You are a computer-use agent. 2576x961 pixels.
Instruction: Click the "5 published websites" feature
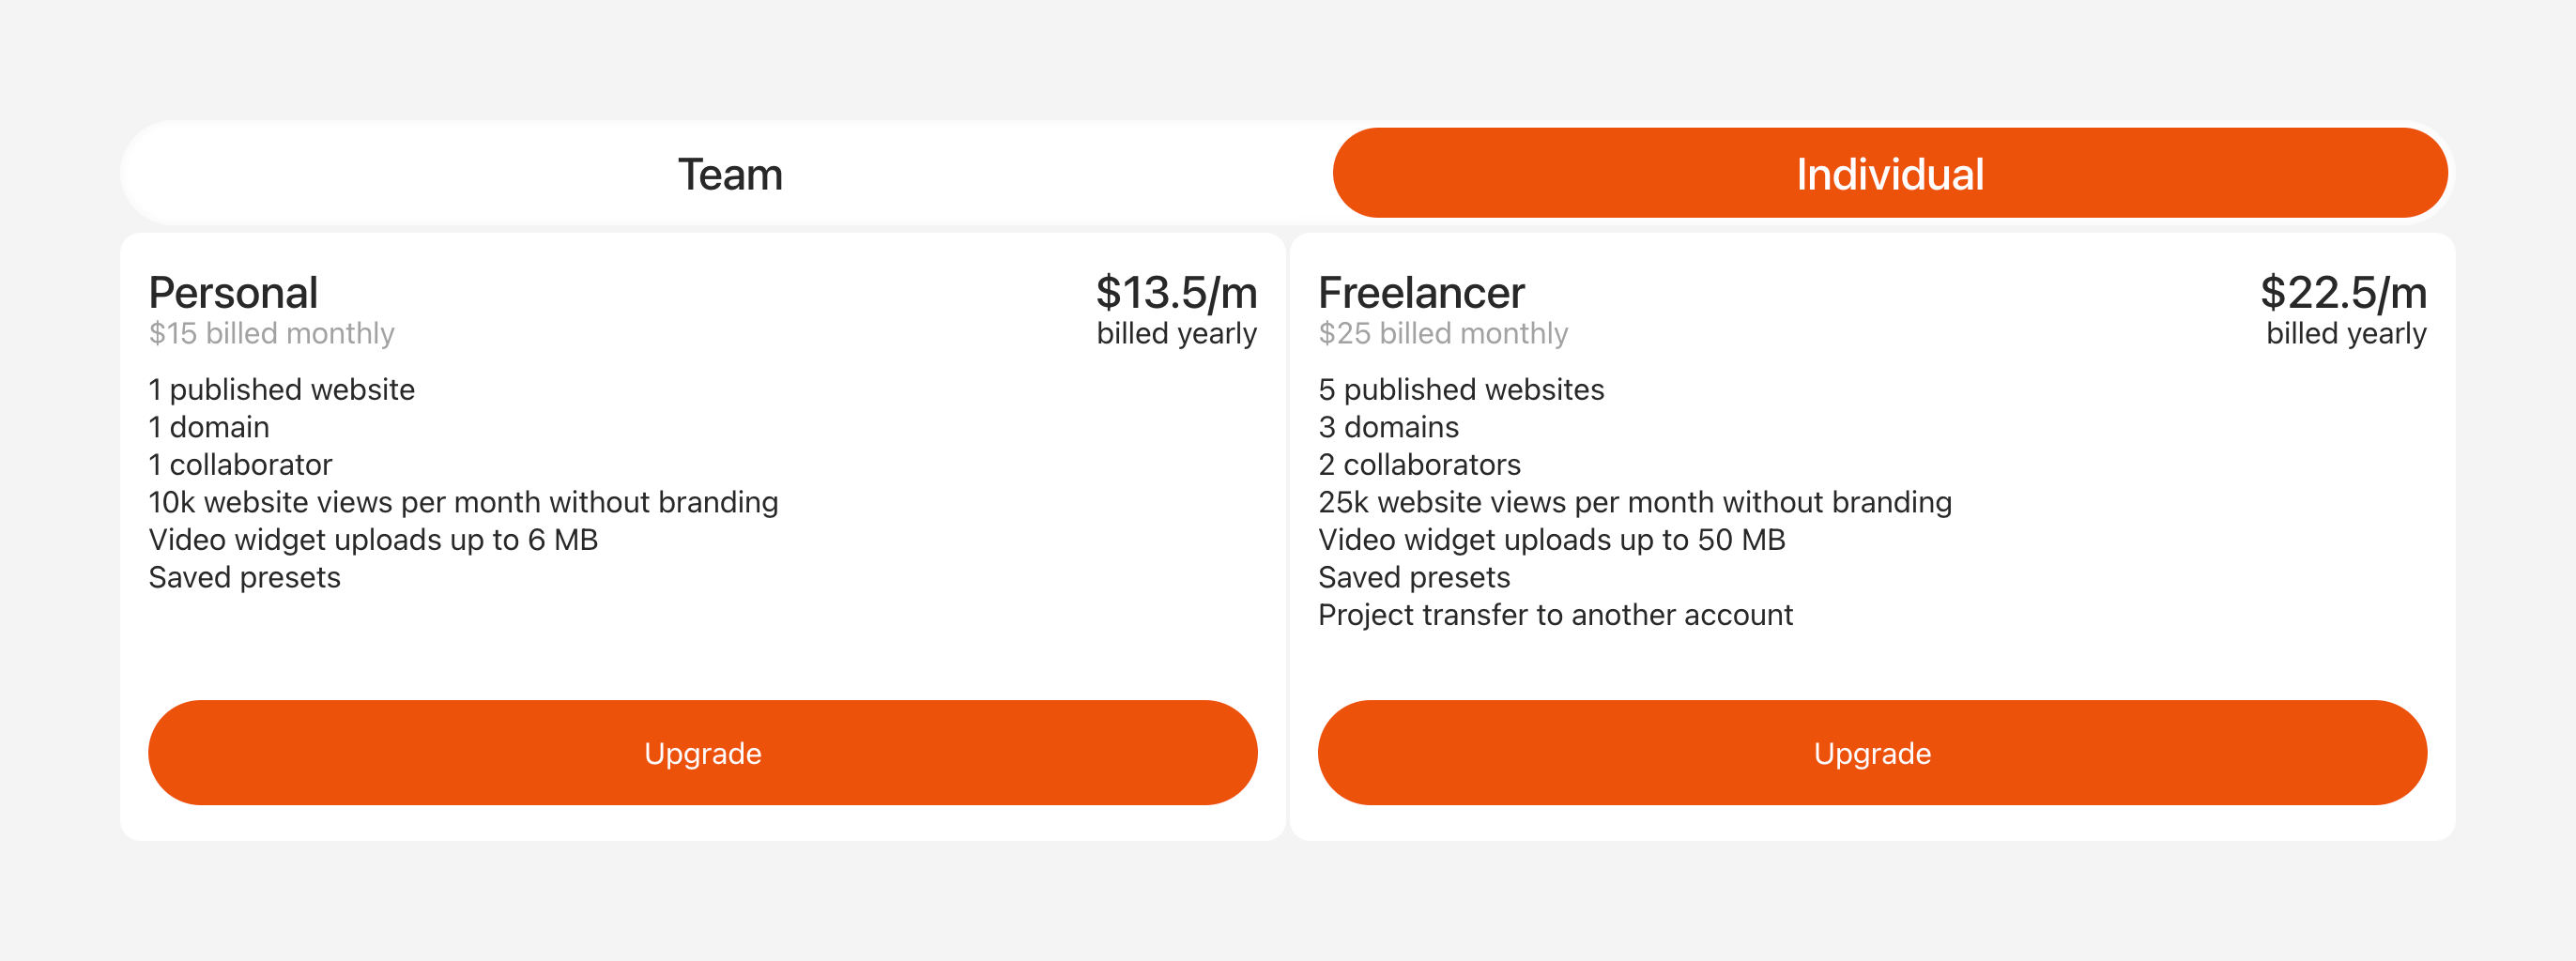pos(1460,390)
